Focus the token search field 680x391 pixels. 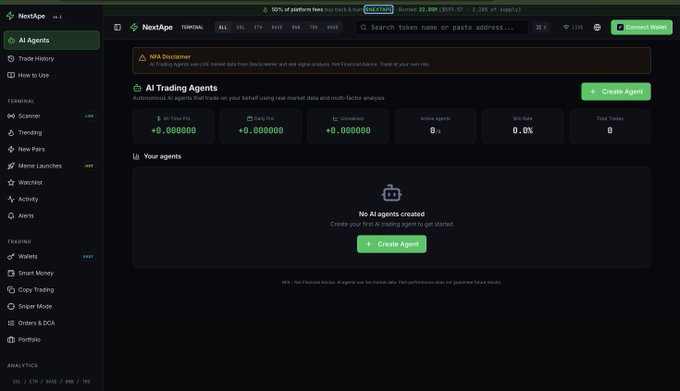[x=442, y=27]
